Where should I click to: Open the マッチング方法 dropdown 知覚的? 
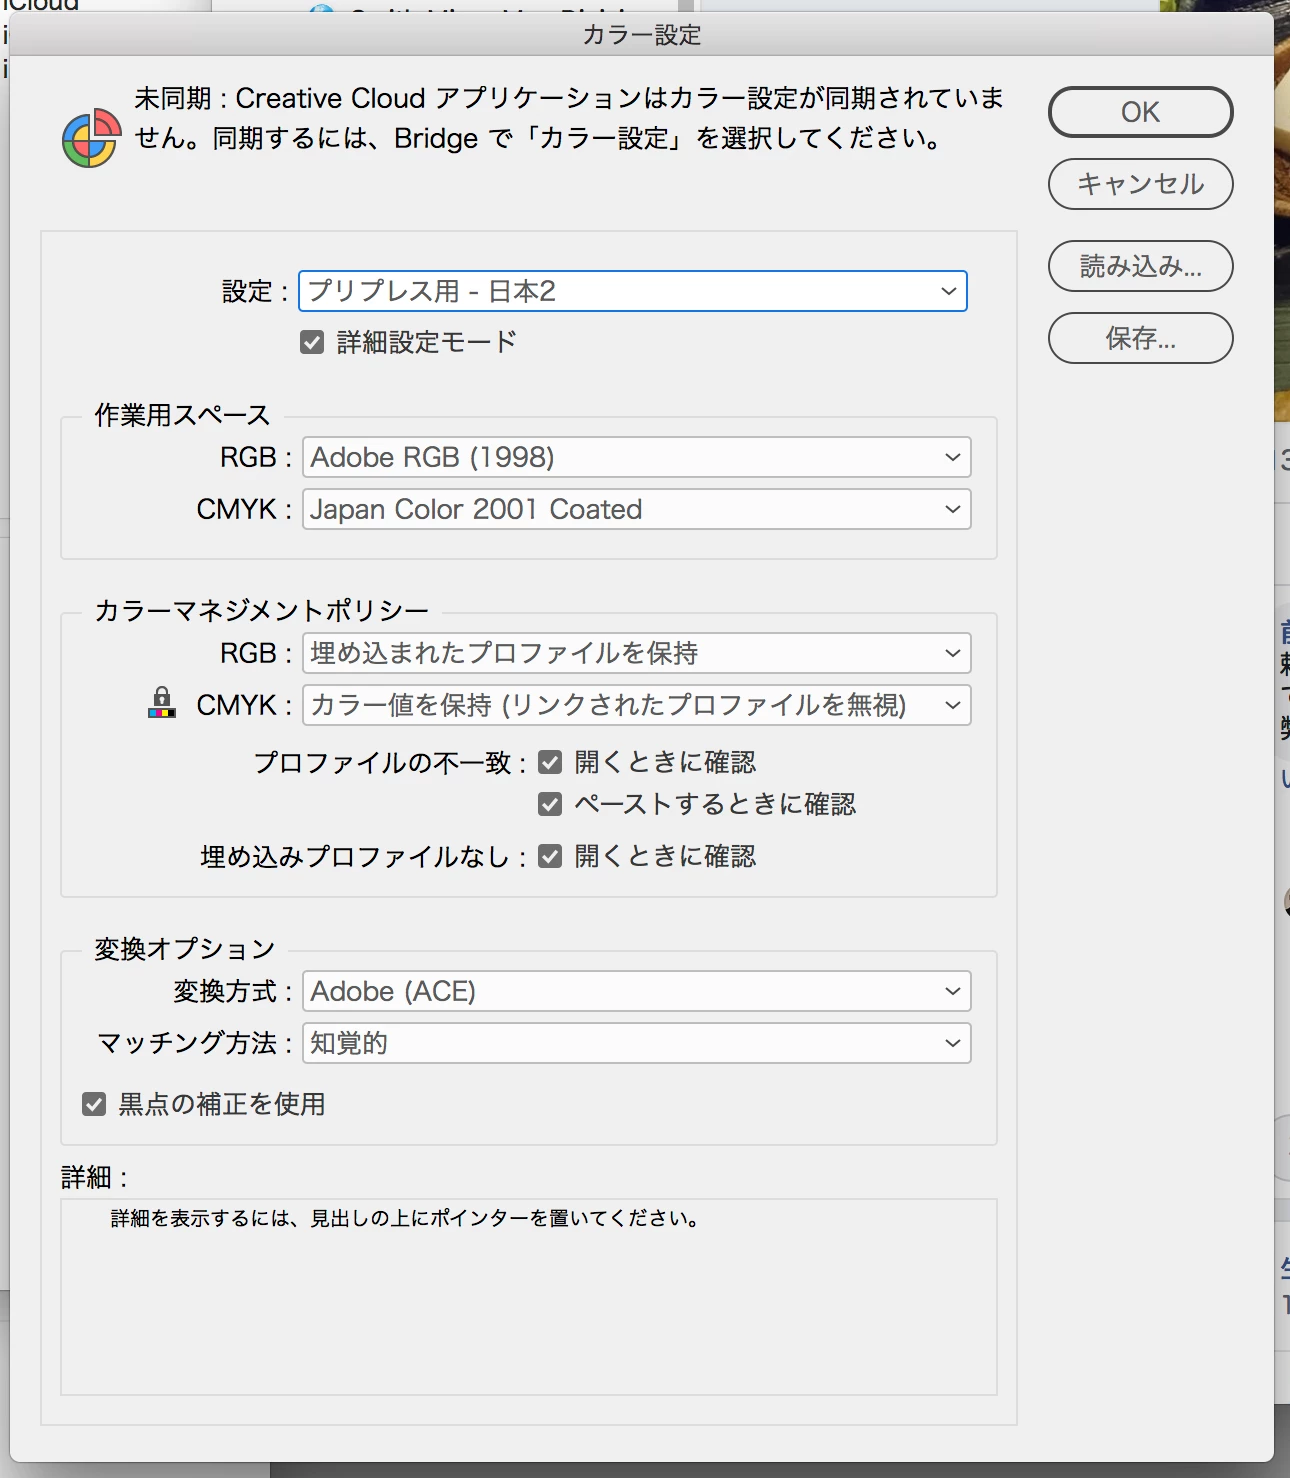click(636, 1043)
